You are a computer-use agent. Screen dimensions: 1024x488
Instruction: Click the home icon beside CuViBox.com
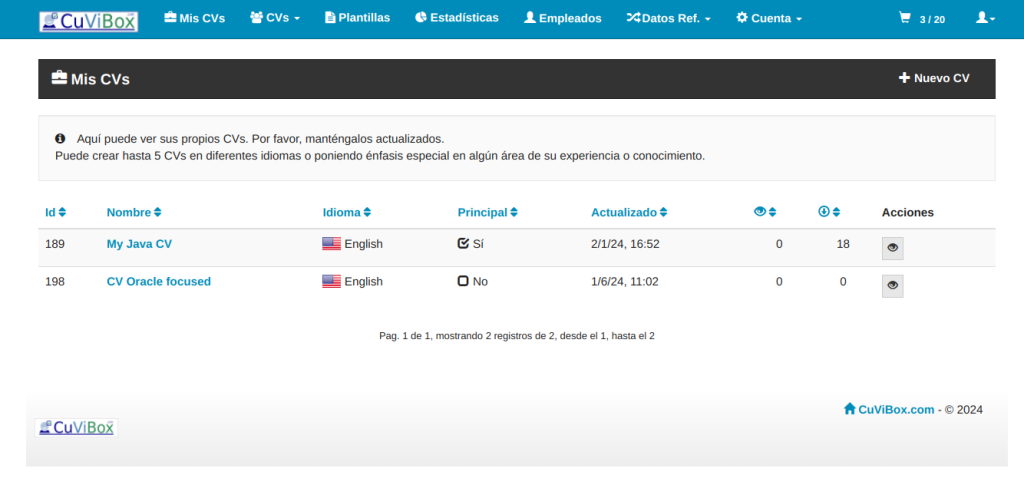click(x=849, y=409)
